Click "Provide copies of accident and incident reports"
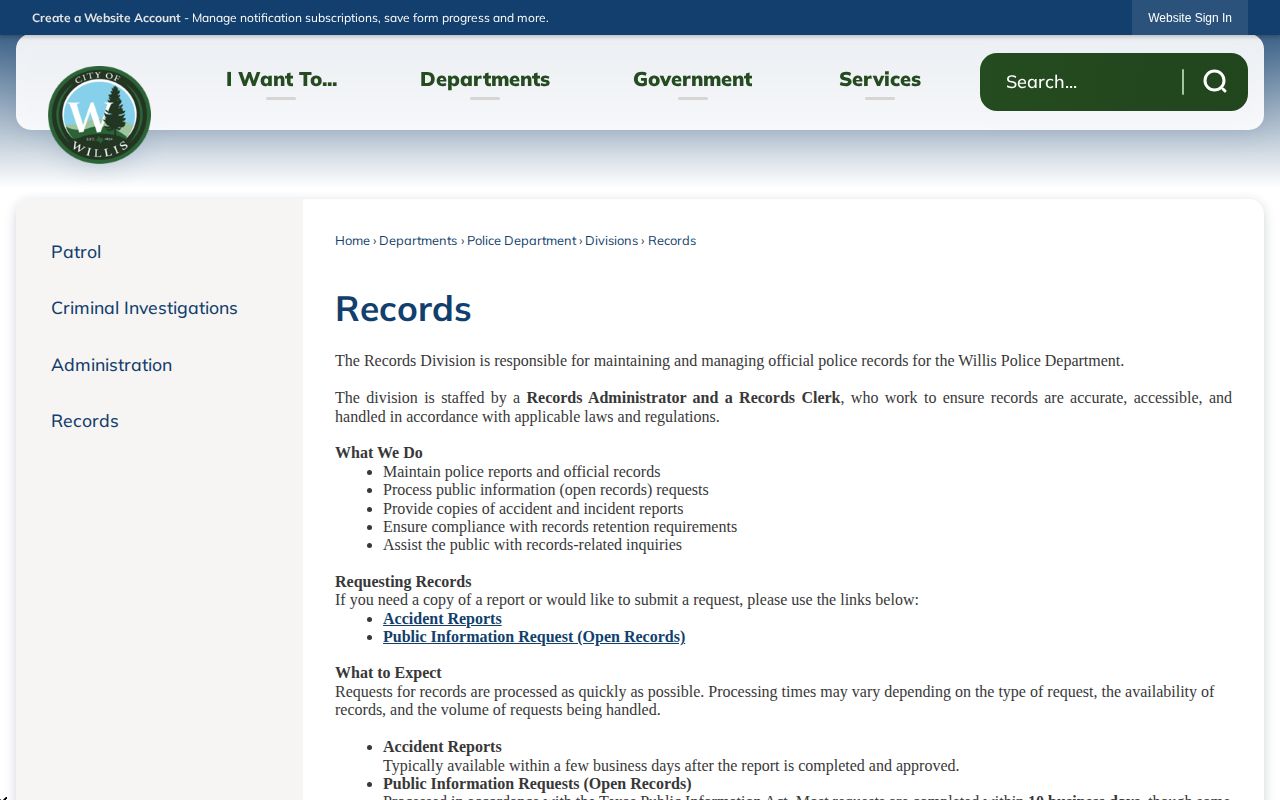The height and width of the screenshot is (800, 1280). 533,509
